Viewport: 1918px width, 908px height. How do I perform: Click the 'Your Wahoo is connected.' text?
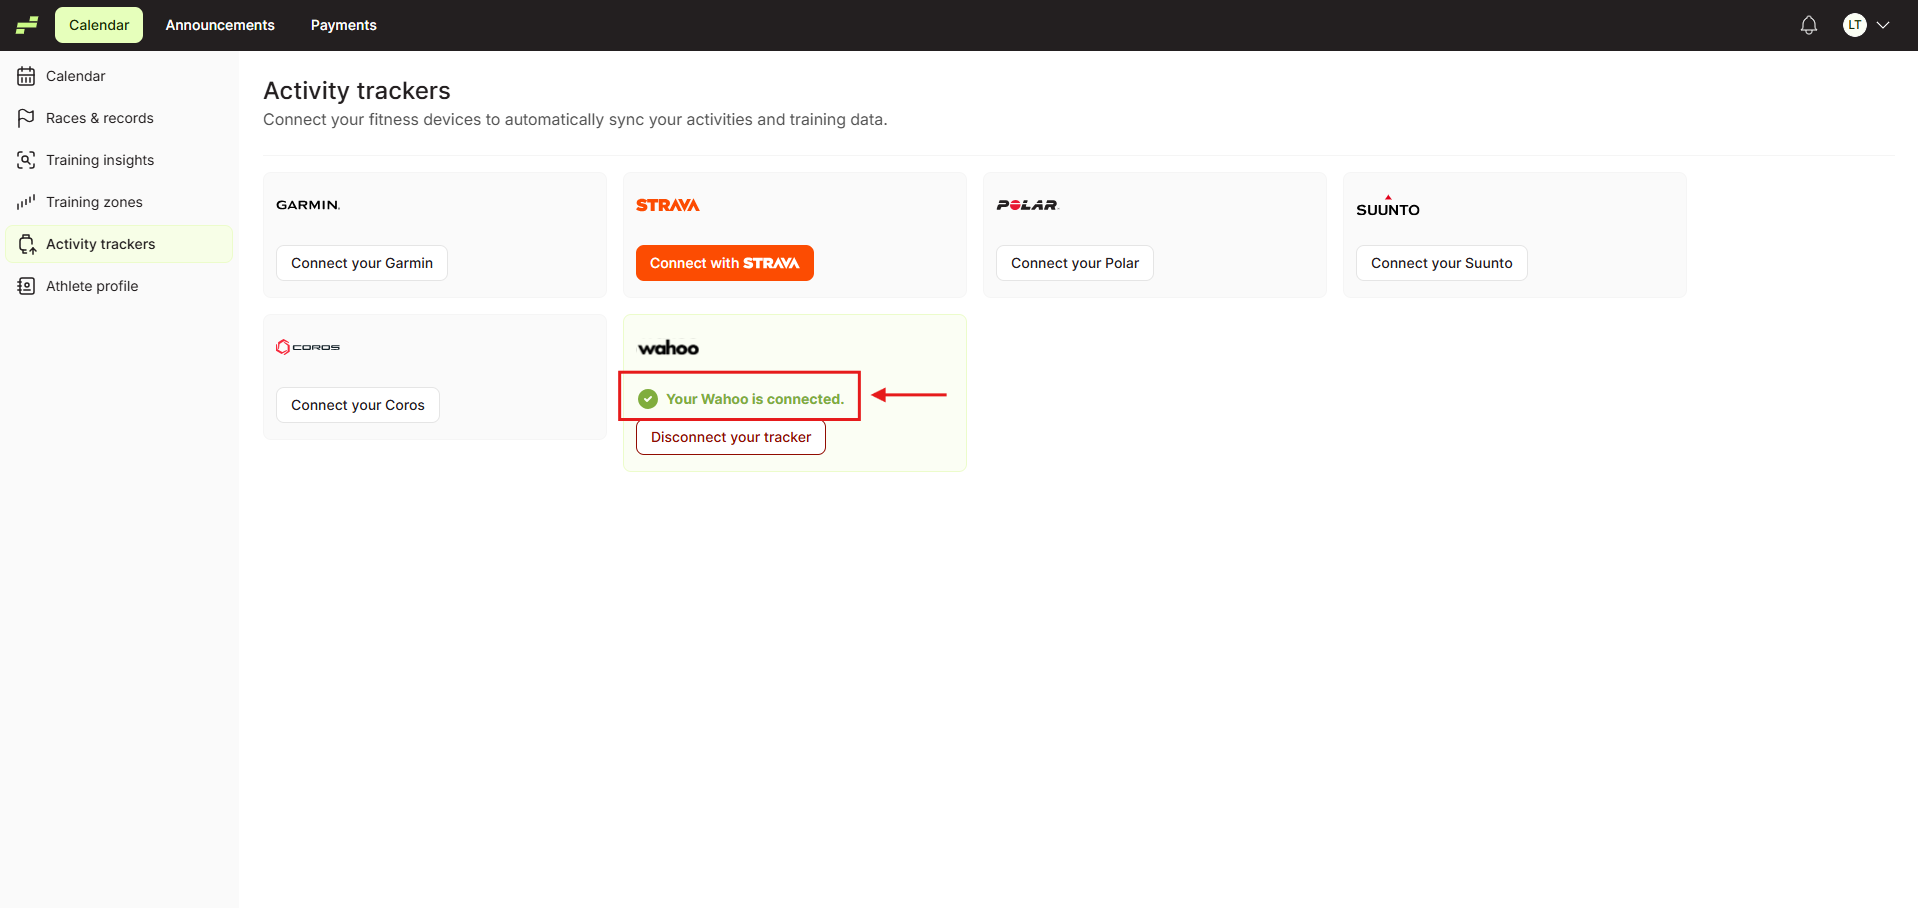(755, 399)
